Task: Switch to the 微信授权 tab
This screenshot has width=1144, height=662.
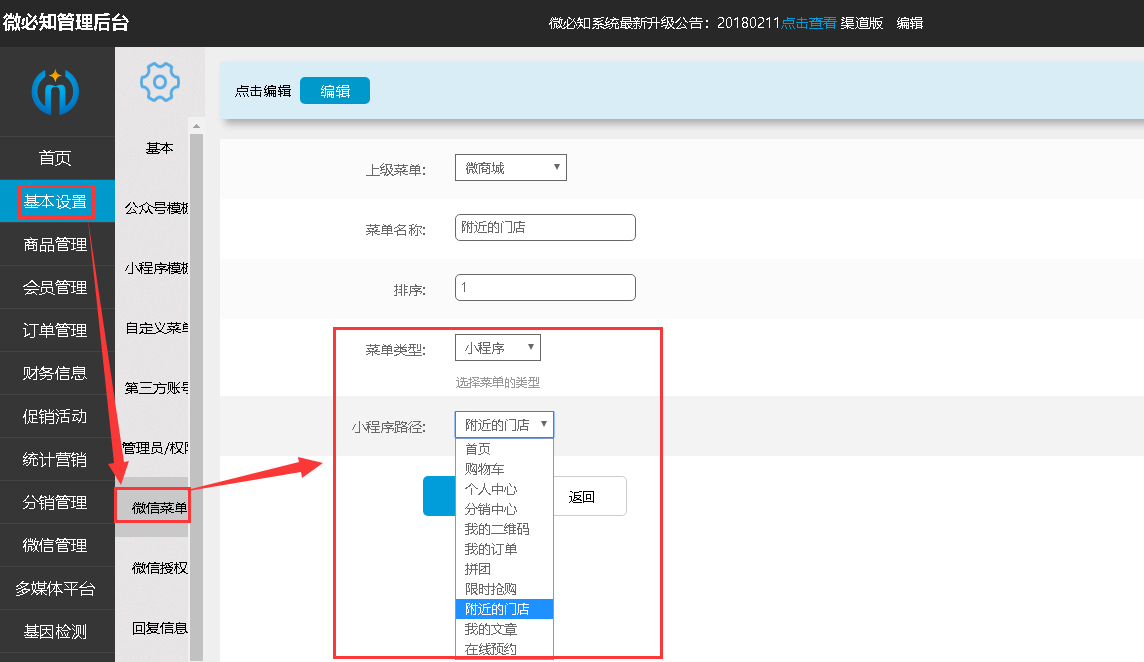Action: pos(159,566)
